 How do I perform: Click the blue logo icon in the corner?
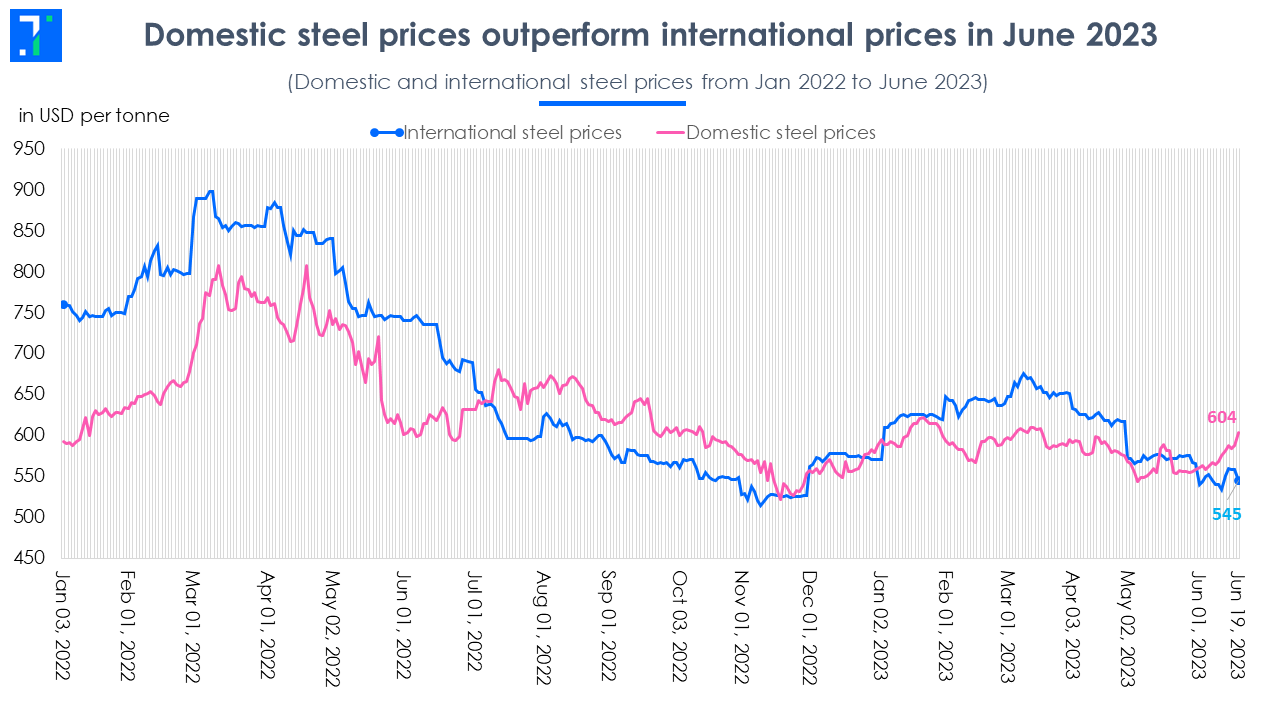point(35,34)
